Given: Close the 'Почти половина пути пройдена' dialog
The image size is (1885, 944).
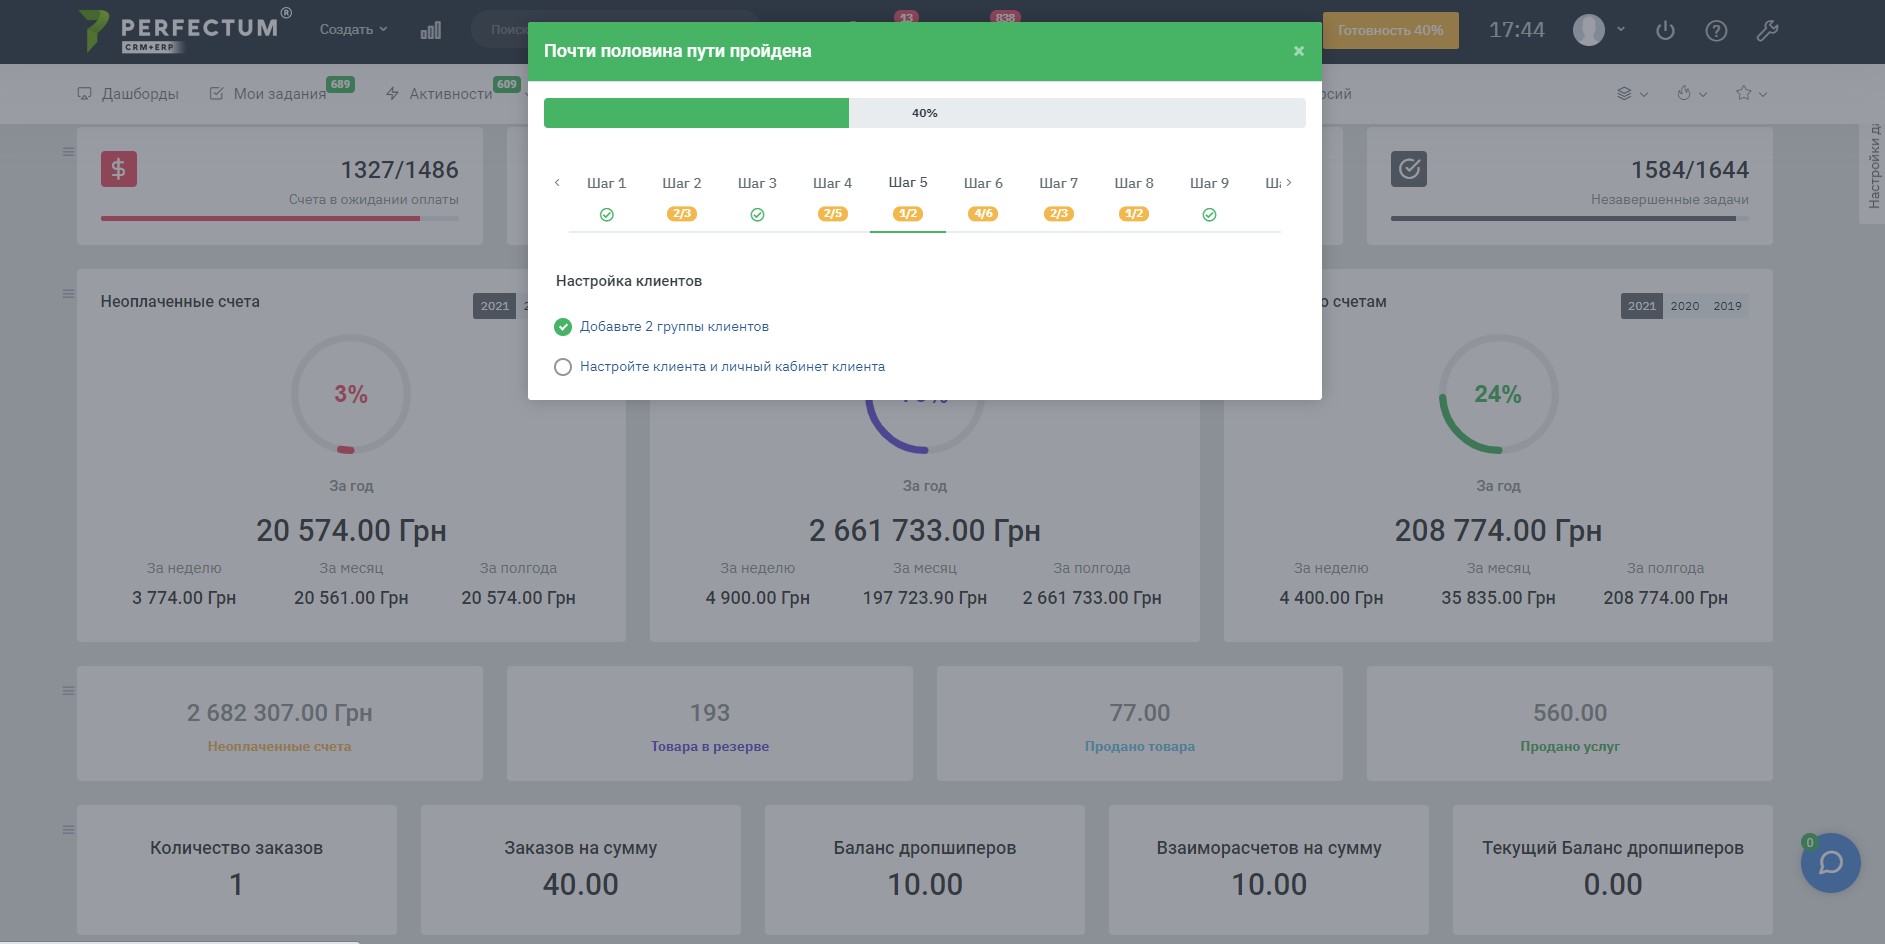Looking at the screenshot, I should [x=1298, y=51].
